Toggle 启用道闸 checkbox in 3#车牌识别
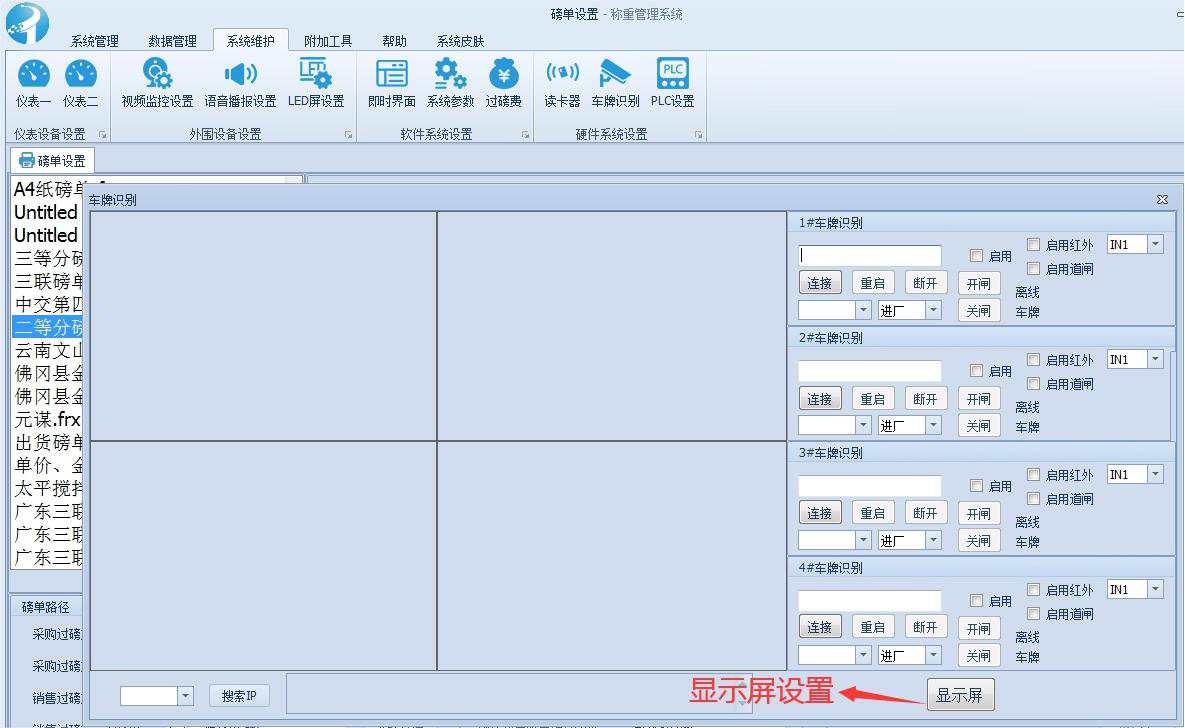 pyautogui.click(x=1034, y=499)
